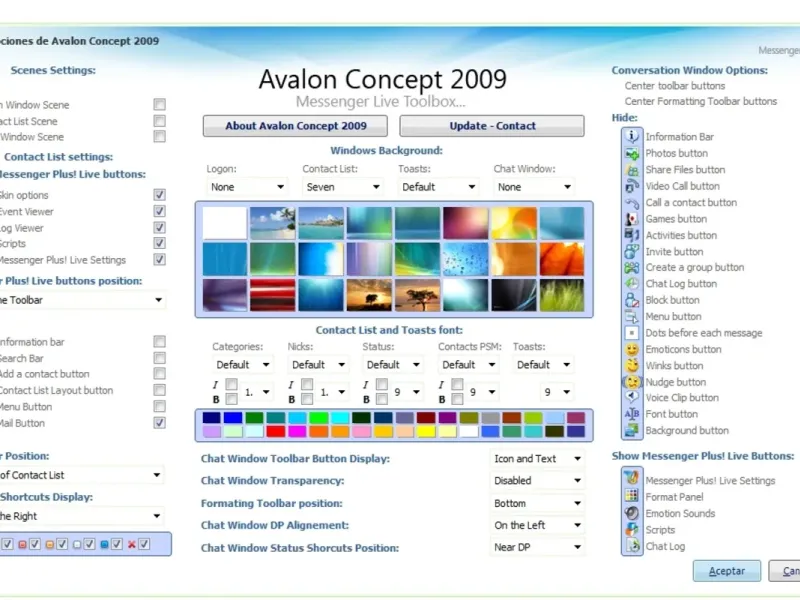The width and height of the screenshot is (800, 600).
Task: Uncheck the Skin options checkbox
Action: coord(159,195)
